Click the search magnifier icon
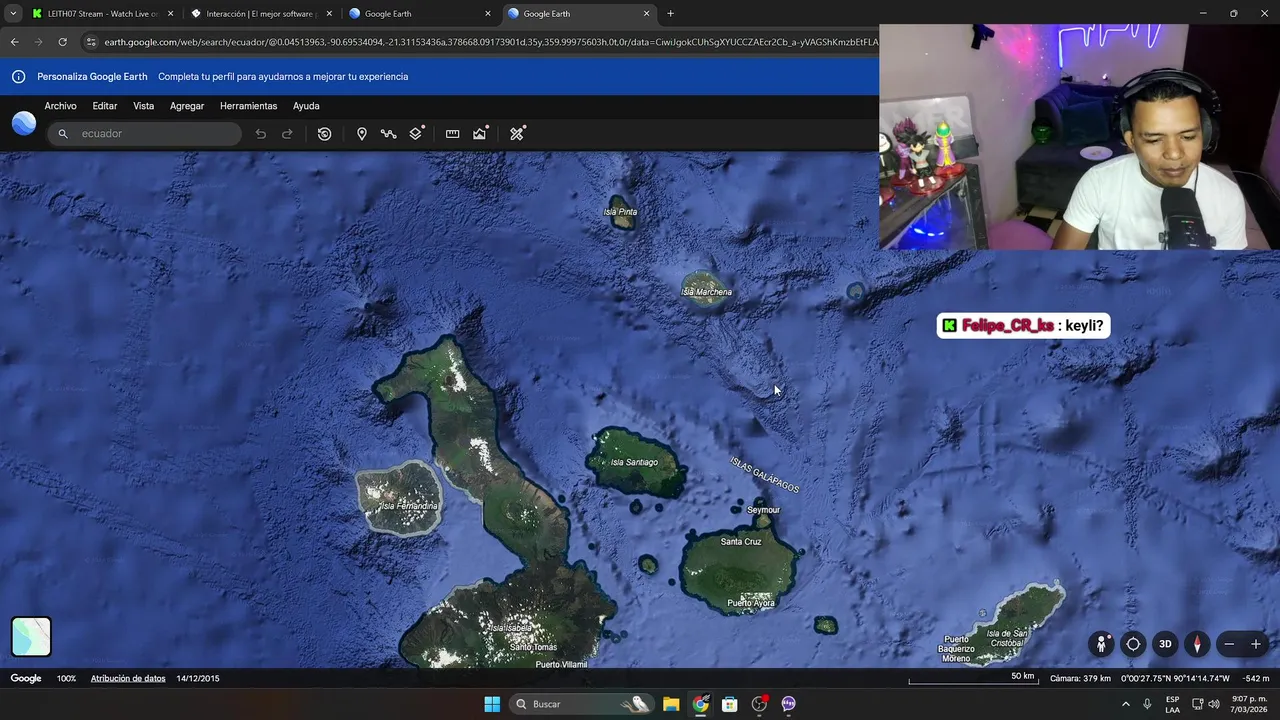The image size is (1280, 720). 63,134
